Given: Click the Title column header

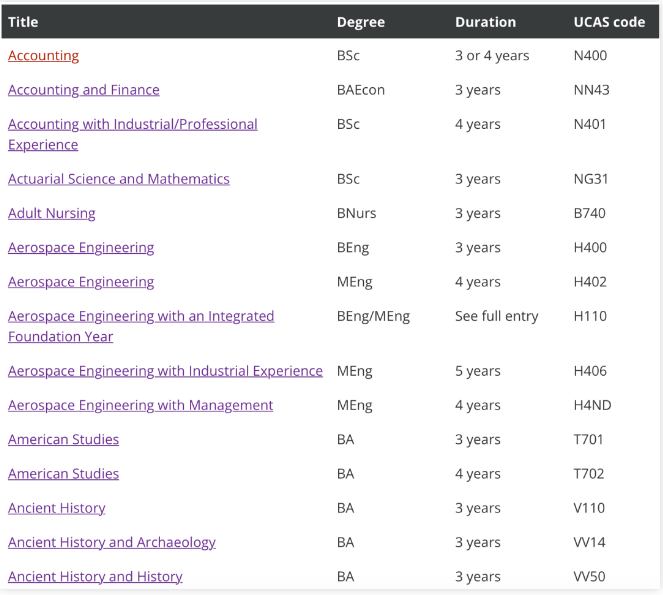Looking at the screenshot, I should [x=23, y=22].
